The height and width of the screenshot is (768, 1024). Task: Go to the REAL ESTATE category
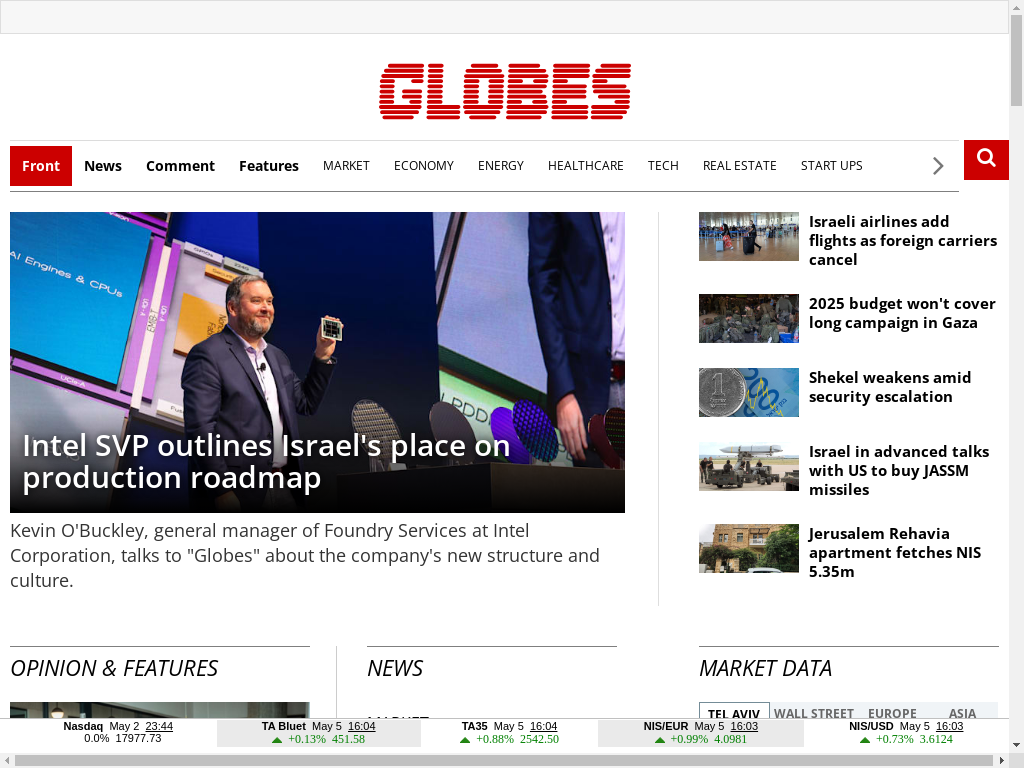click(740, 166)
